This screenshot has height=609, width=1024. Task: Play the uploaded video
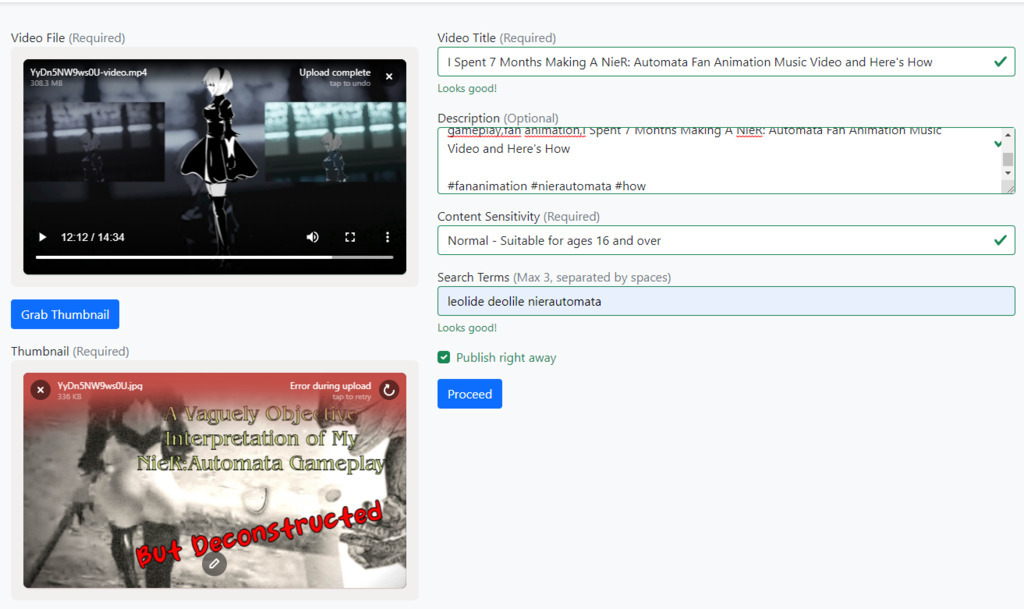click(x=42, y=237)
